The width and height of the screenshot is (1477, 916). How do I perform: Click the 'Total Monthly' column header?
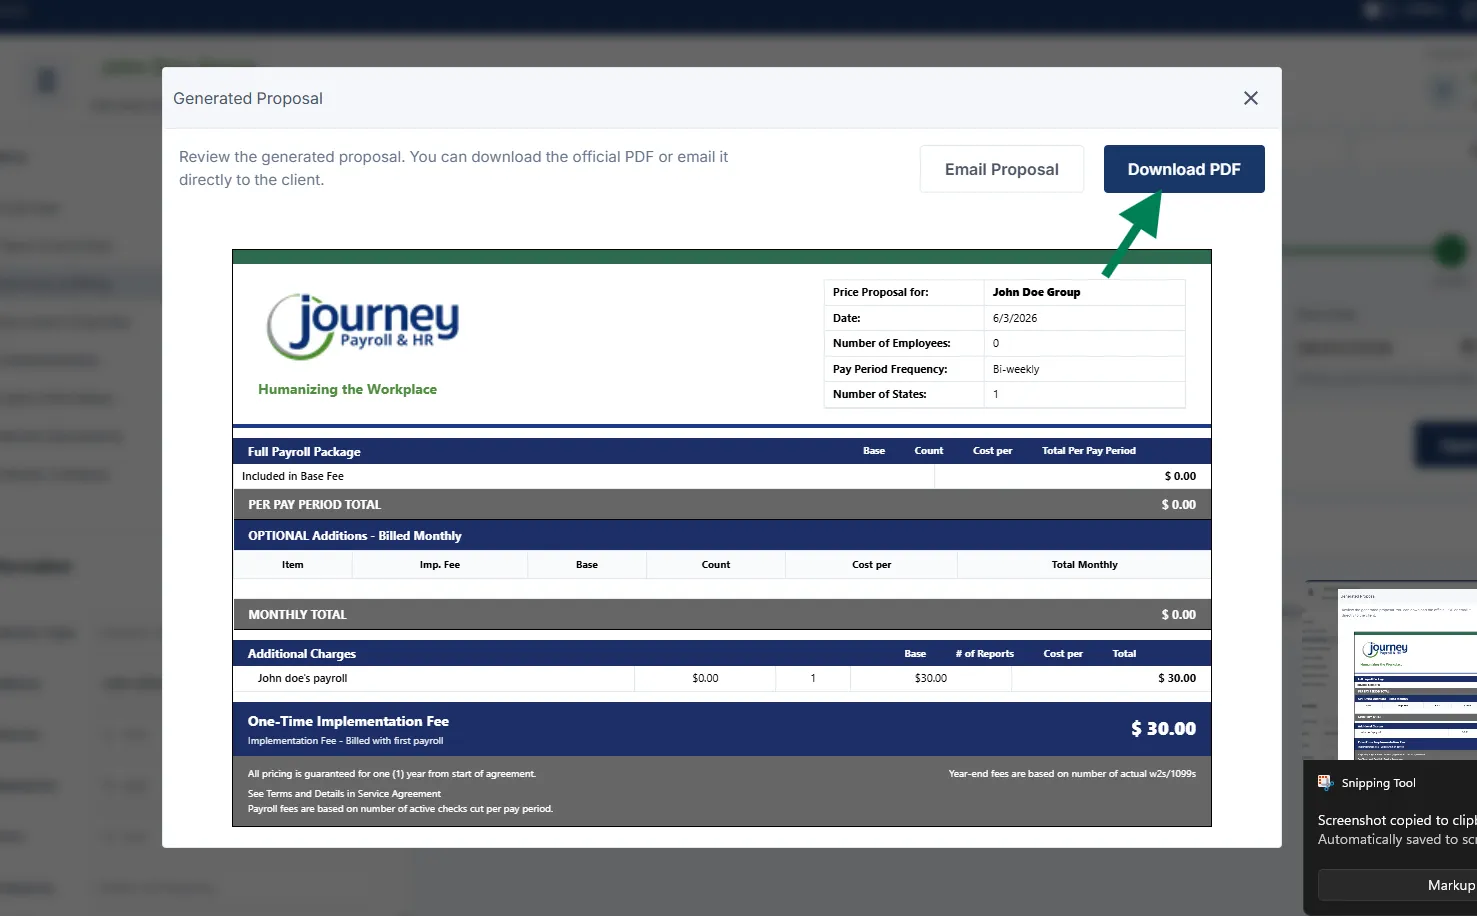click(1084, 564)
